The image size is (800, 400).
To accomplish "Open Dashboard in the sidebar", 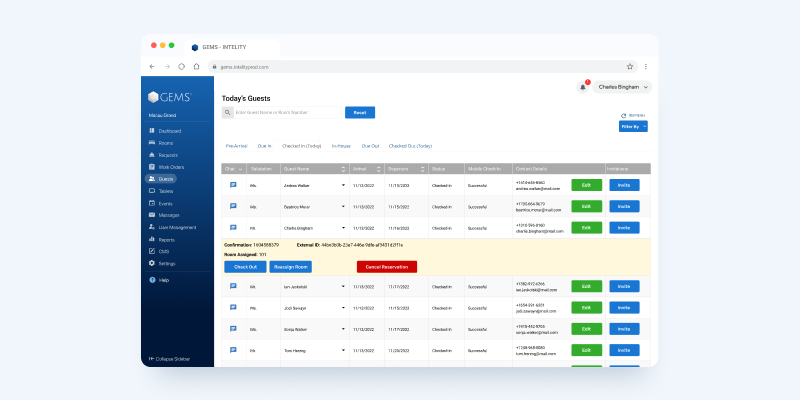I will coord(165,131).
